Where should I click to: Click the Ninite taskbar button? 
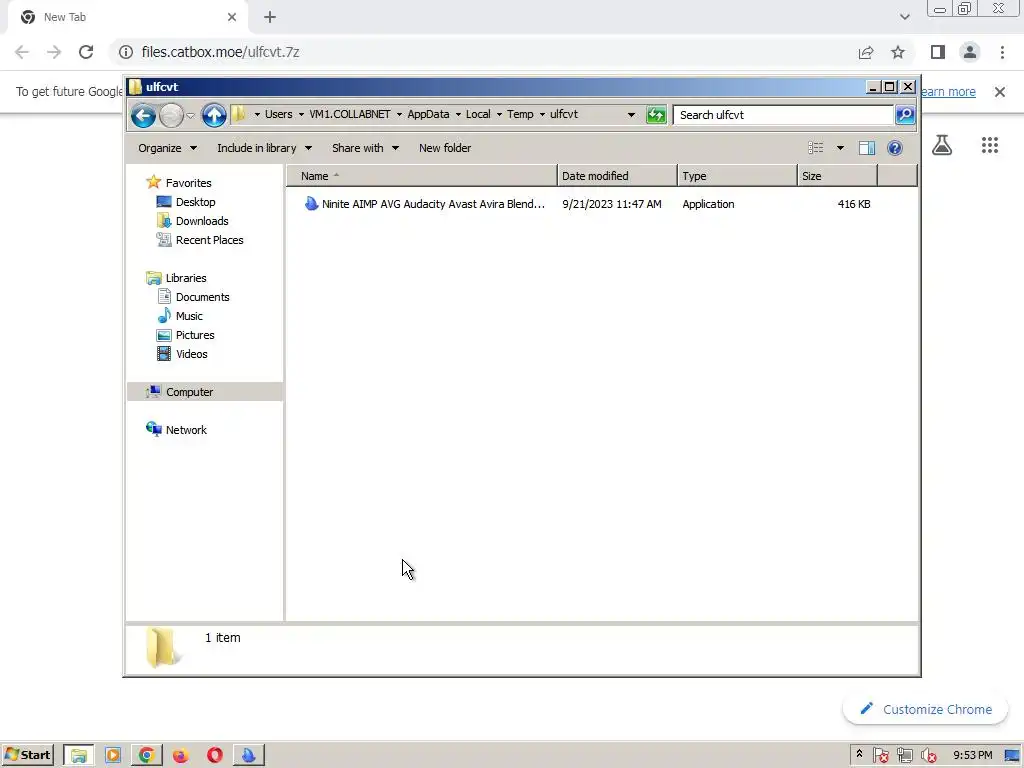248,756
